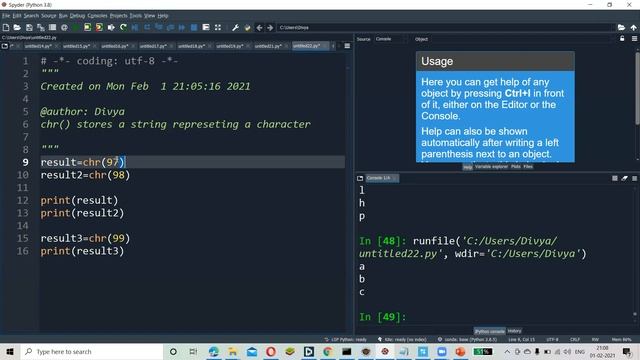
Task: Click the @ symbol finder toolbar icon
Action: tap(64, 27)
